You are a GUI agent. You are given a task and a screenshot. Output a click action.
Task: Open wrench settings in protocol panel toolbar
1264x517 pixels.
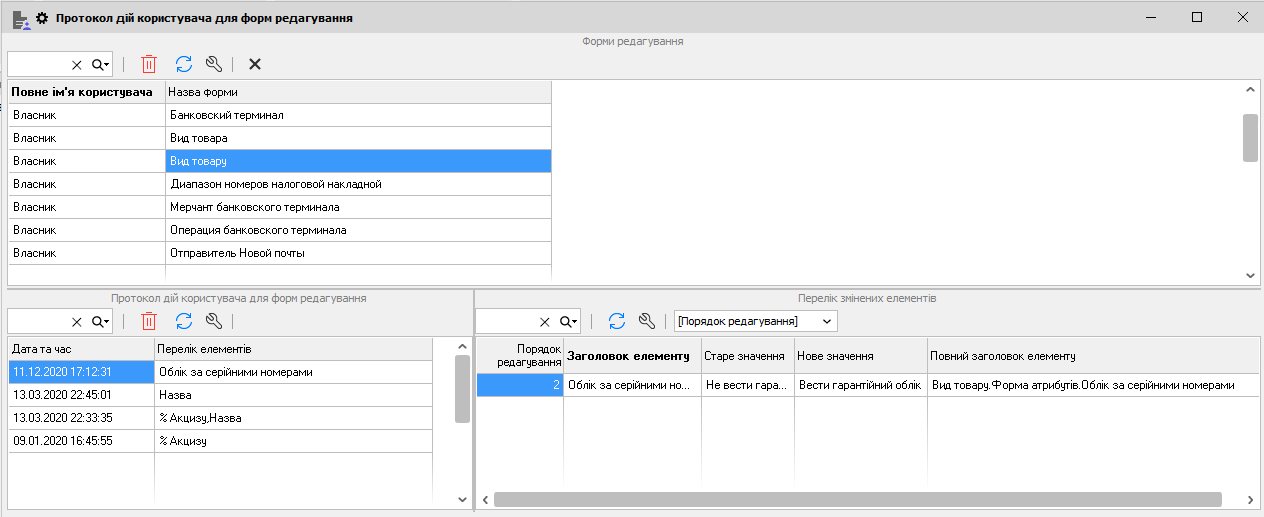click(213, 321)
